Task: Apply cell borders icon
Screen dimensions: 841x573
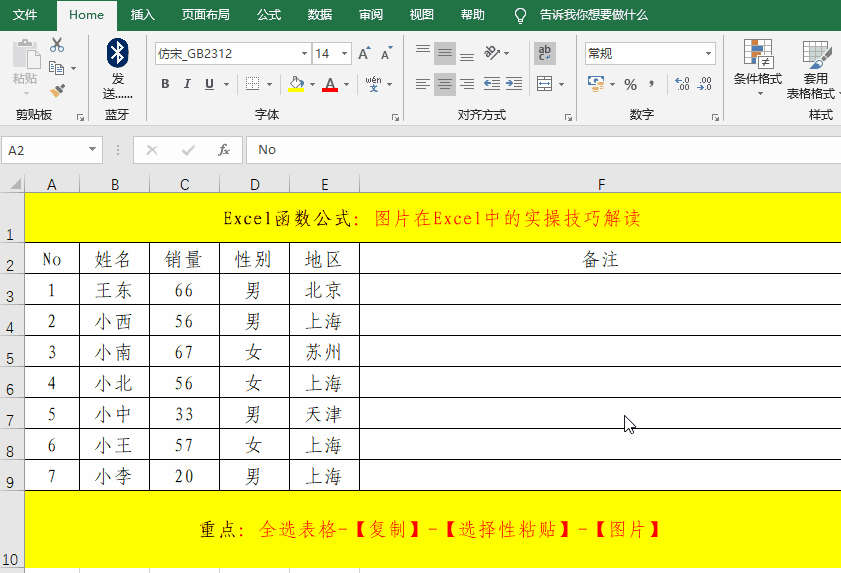Action: point(252,84)
